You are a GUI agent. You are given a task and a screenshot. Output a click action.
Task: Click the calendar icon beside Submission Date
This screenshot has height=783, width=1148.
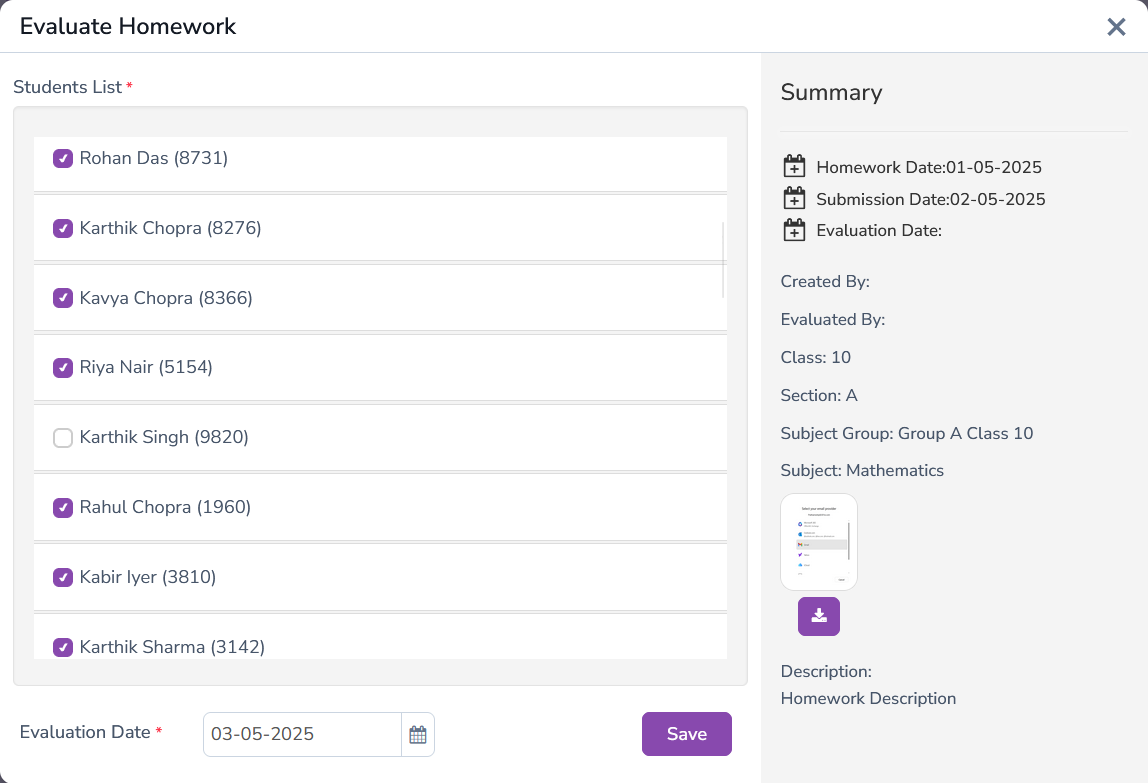coord(794,198)
